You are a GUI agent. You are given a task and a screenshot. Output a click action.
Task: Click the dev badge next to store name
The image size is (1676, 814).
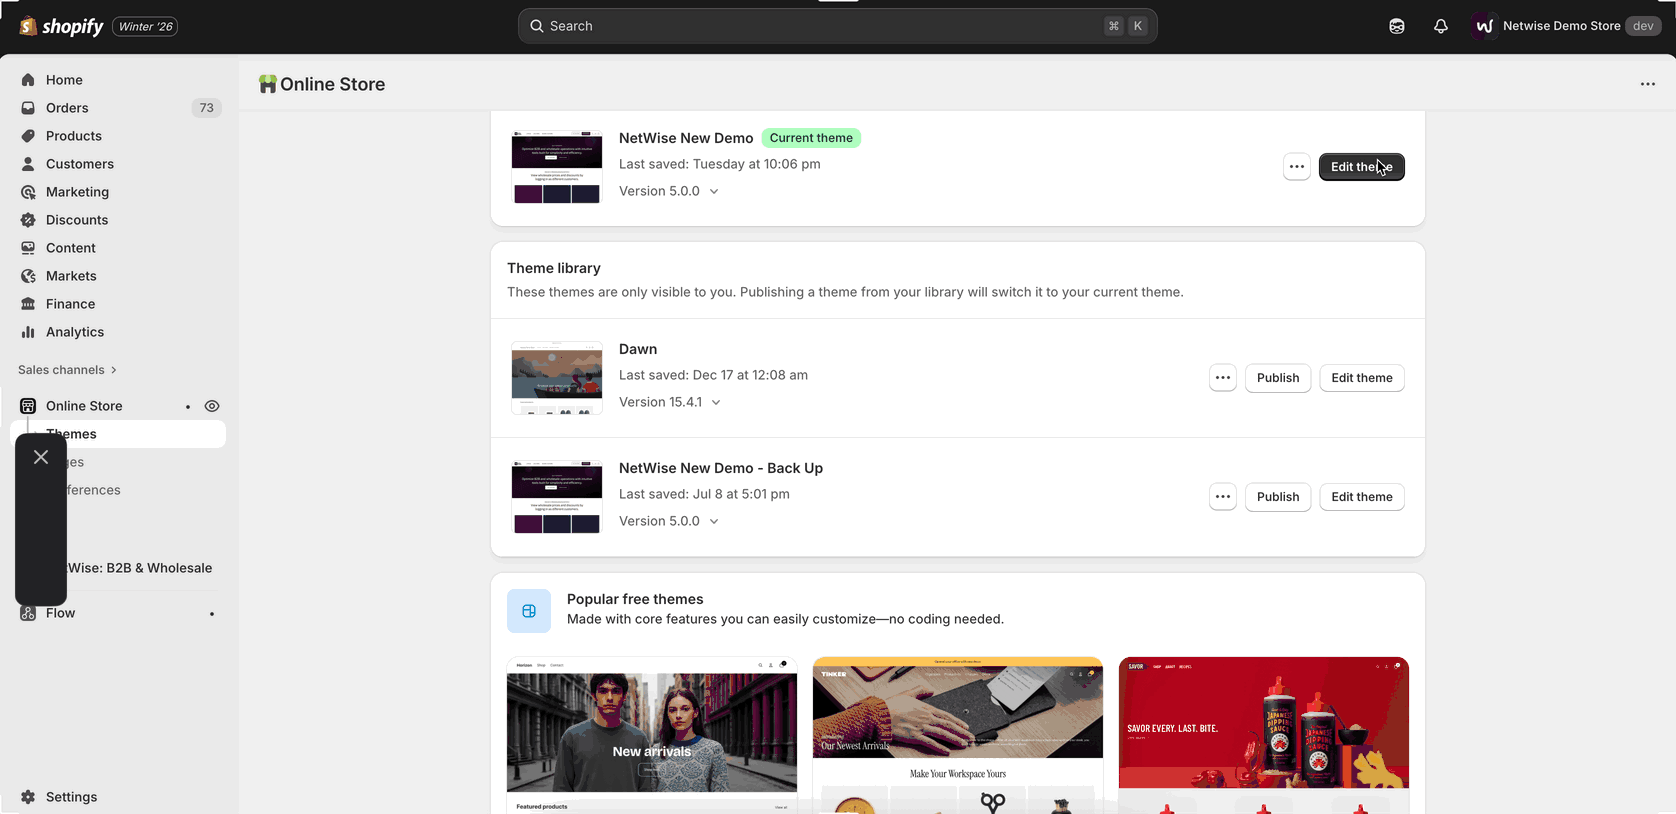coord(1643,26)
